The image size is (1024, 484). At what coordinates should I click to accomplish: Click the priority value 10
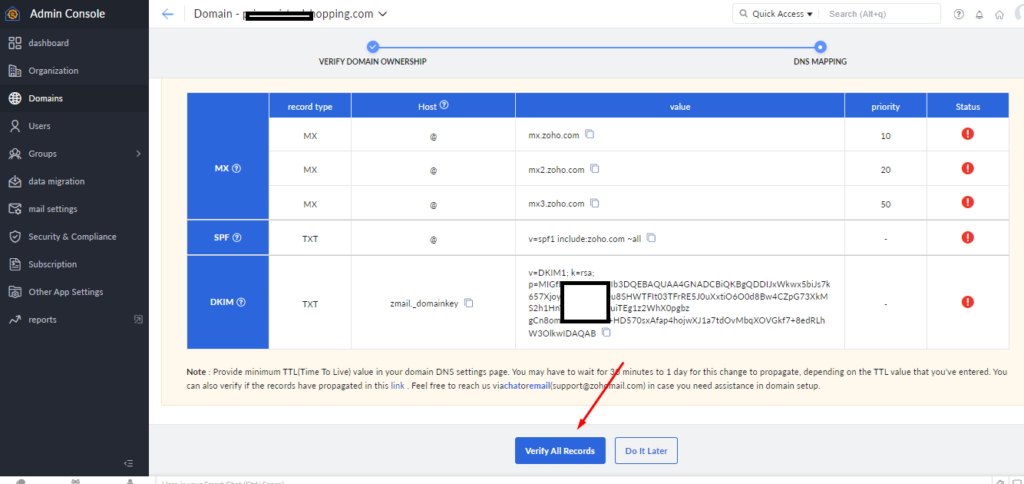point(886,136)
